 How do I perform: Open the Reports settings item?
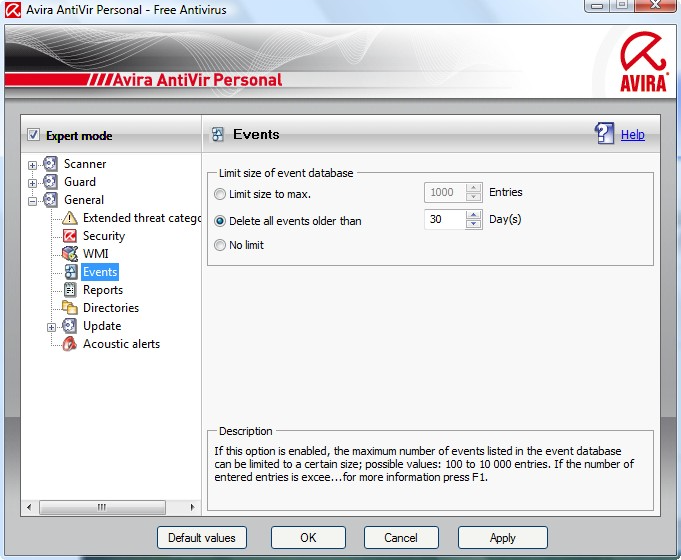tap(103, 290)
